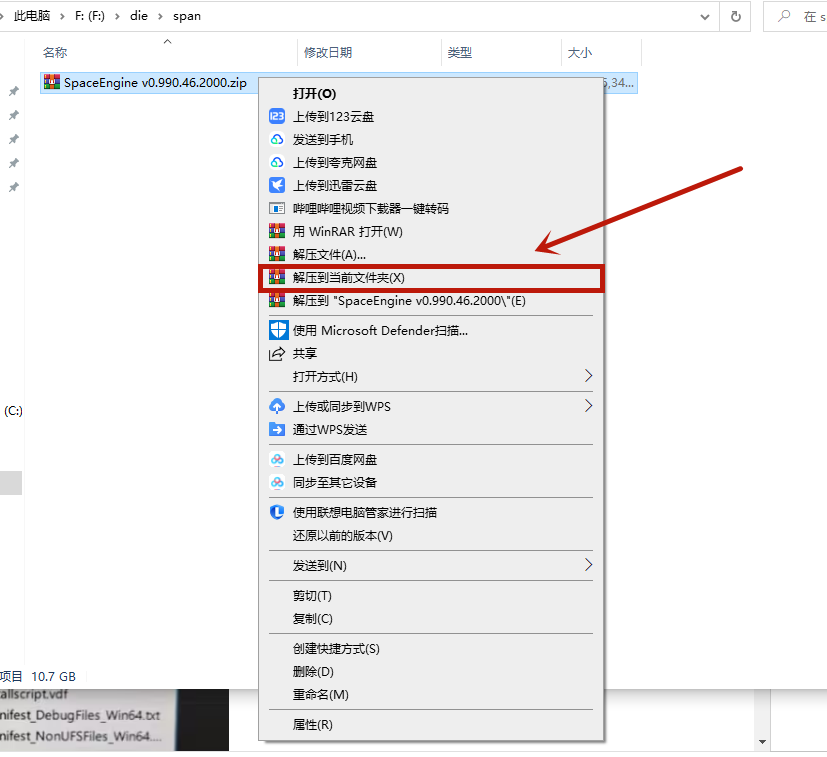827x757 pixels.
Task: Sort by 名称 column header
Action: pos(55,53)
